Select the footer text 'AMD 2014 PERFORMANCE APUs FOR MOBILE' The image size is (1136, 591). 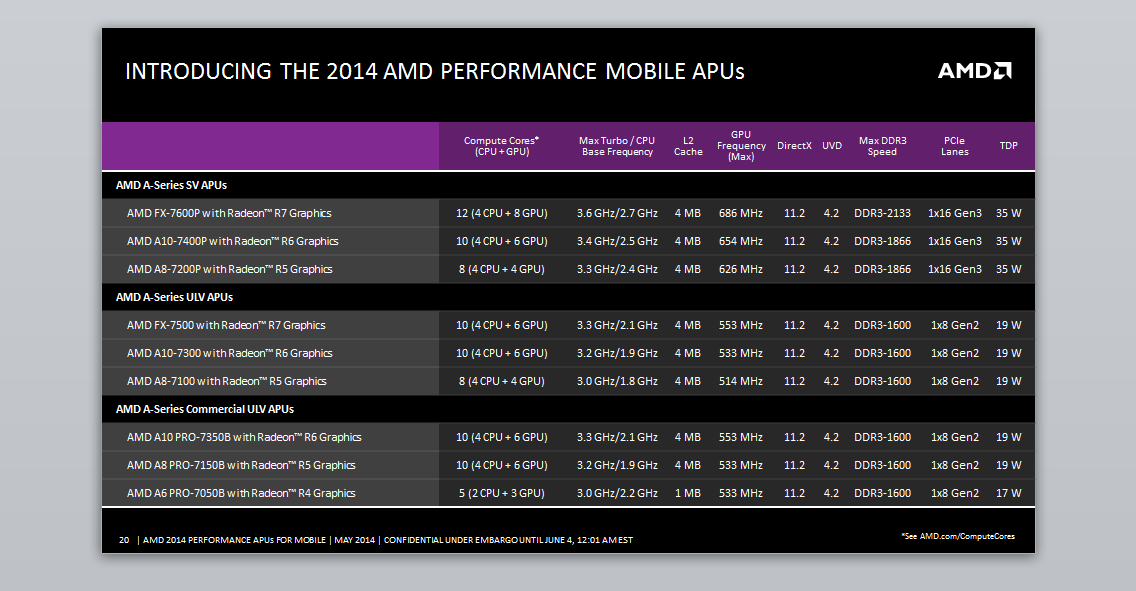234,540
